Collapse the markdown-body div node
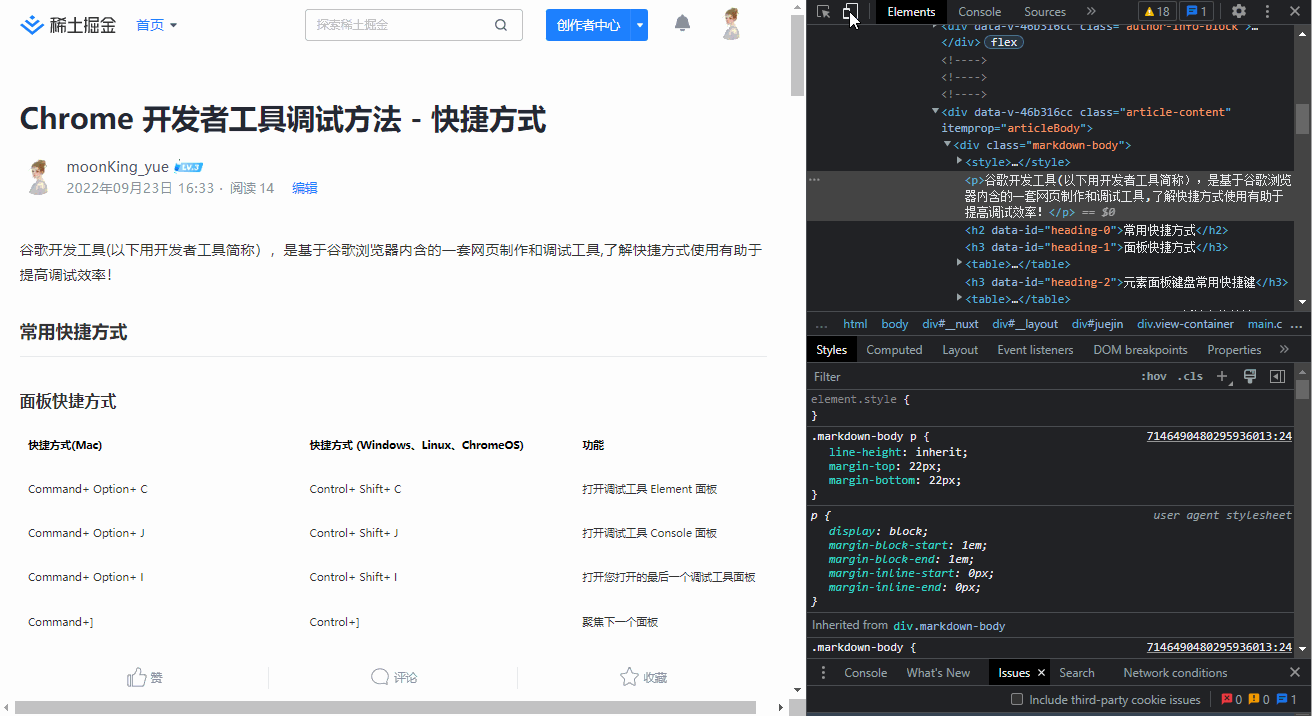1312x716 pixels. click(x=948, y=145)
